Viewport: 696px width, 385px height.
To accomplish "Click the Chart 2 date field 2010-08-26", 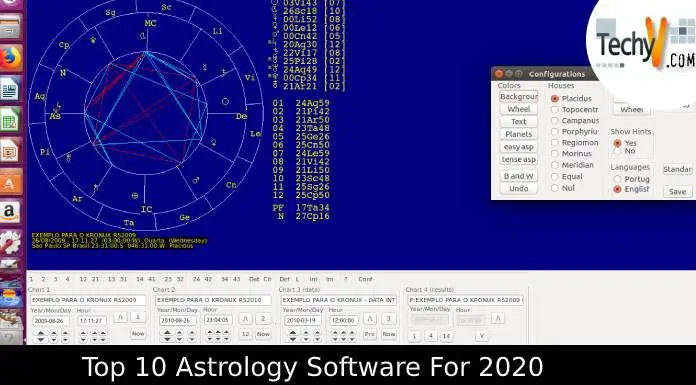I will pyautogui.click(x=178, y=320).
